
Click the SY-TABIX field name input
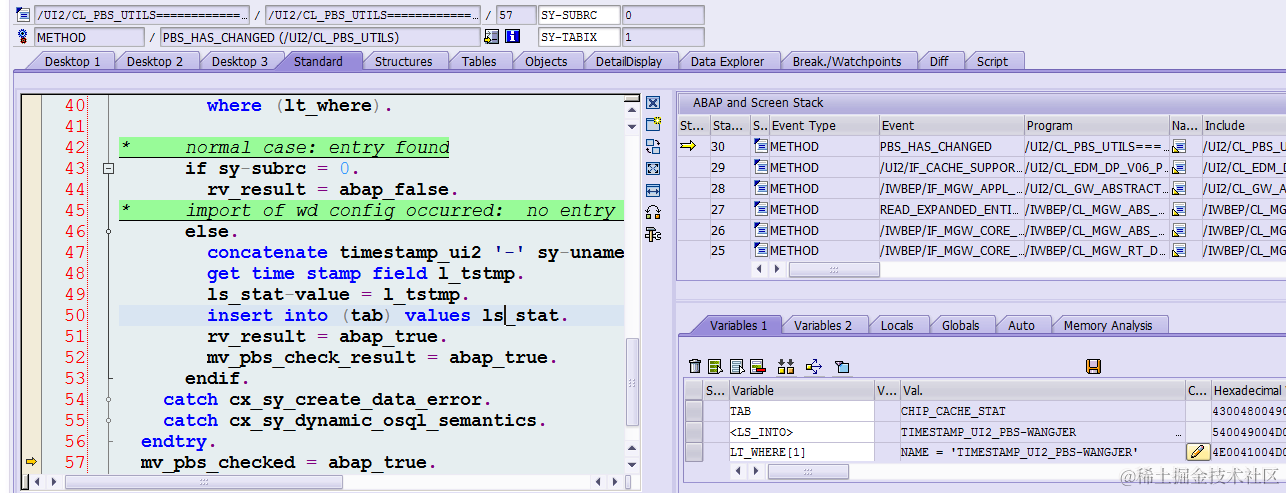point(578,37)
